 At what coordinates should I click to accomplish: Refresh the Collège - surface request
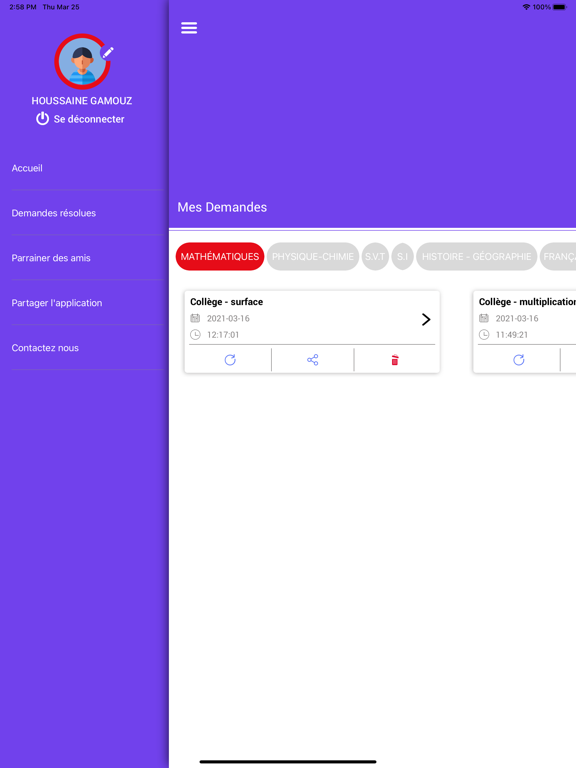pos(230,360)
